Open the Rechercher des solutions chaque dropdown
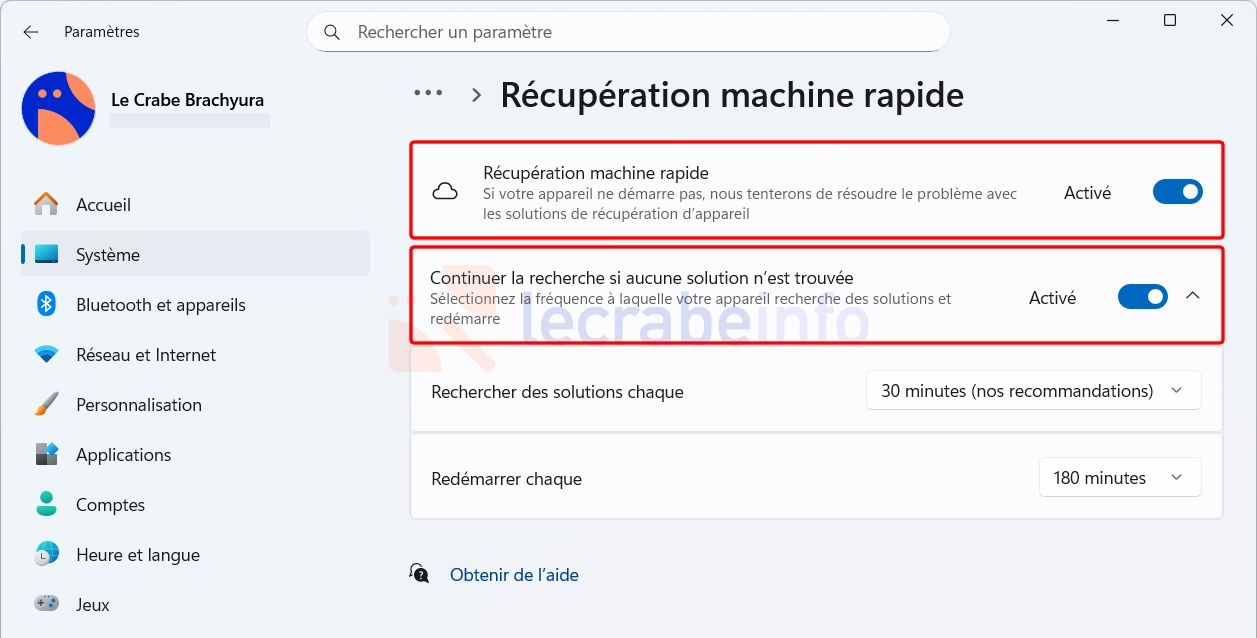The width and height of the screenshot is (1257, 638). (x=1033, y=391)
